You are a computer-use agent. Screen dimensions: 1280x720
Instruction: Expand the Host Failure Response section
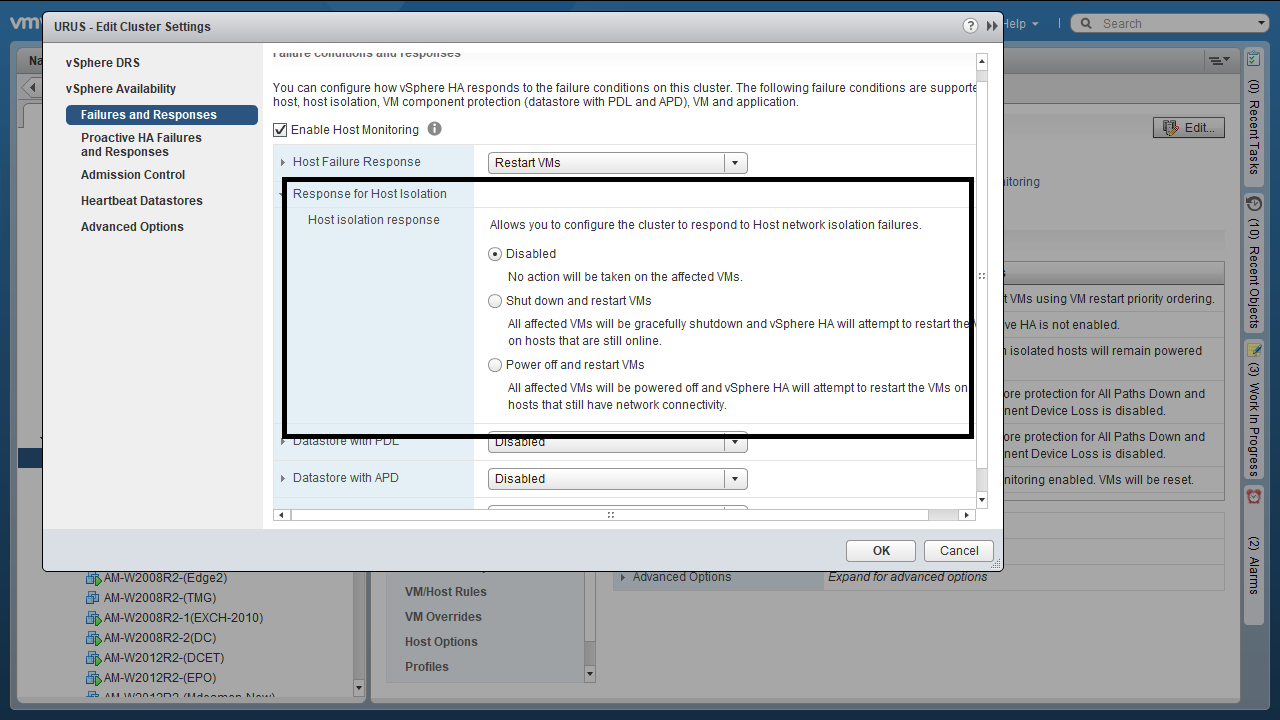click(x=283, y=162)
